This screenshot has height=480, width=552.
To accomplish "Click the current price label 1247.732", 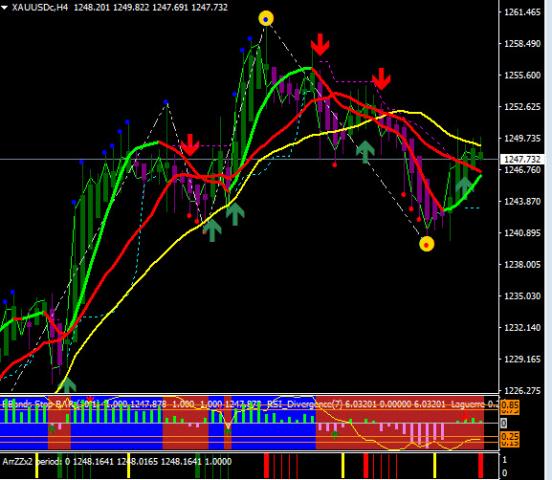I will point(522,159).
